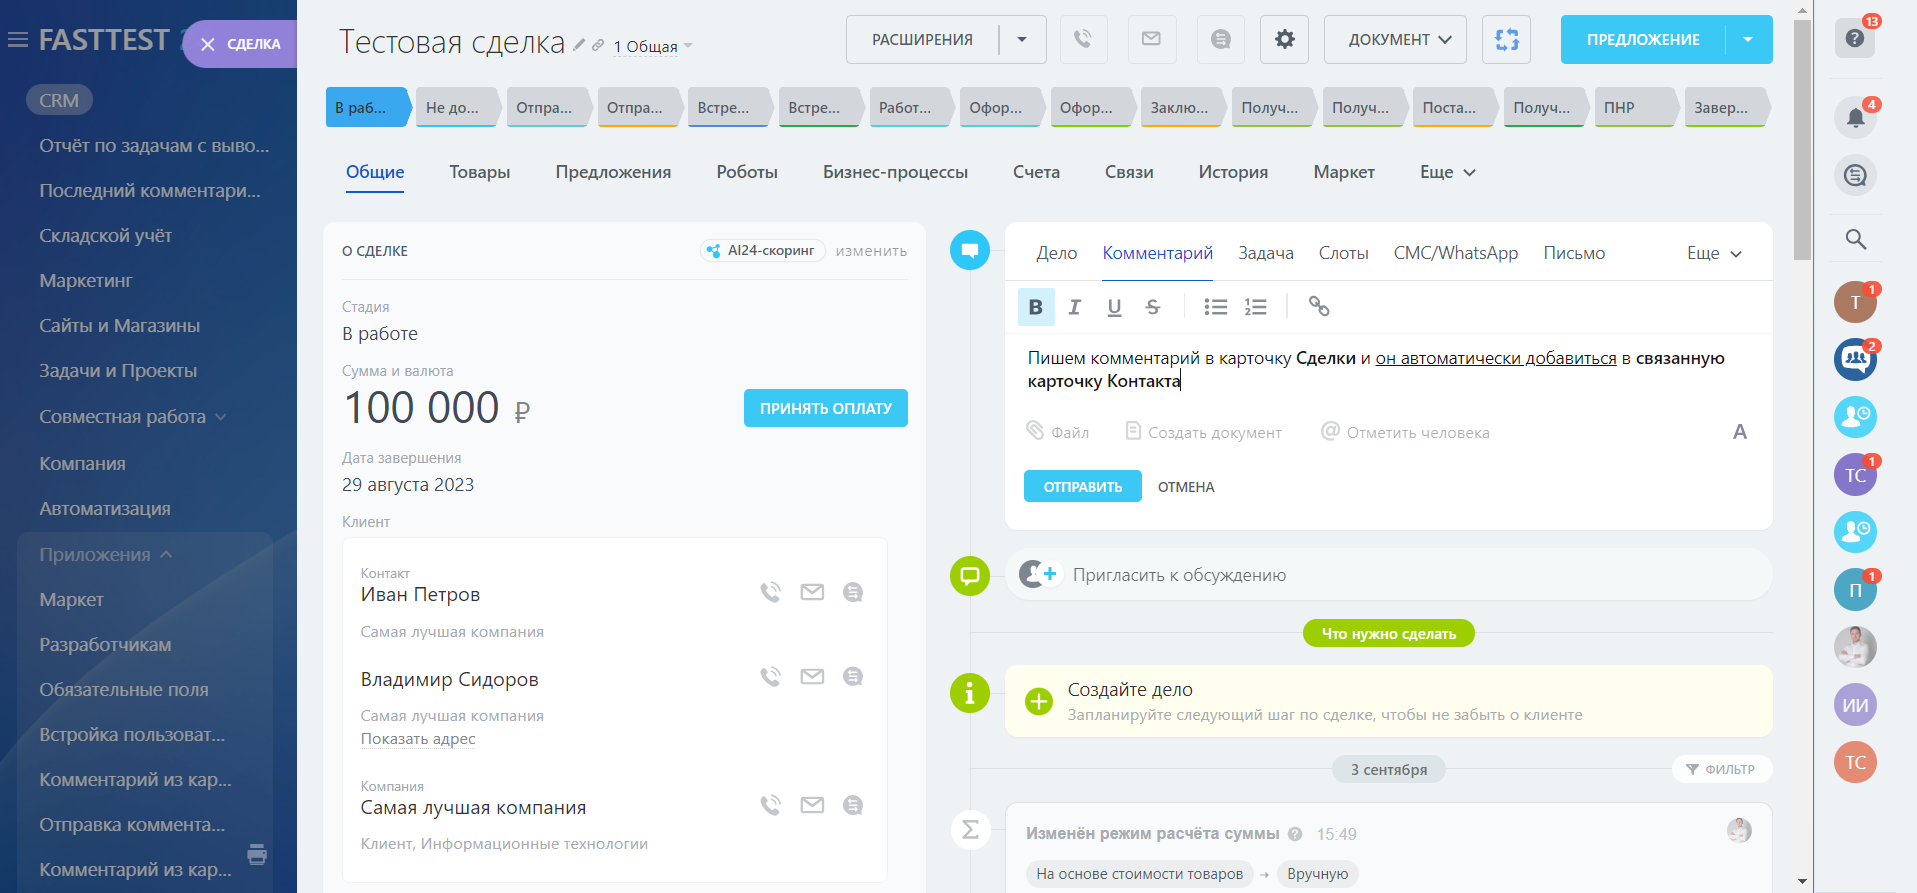Open deal settings gear icon

pyautogui.click(x=1284, y=40)
